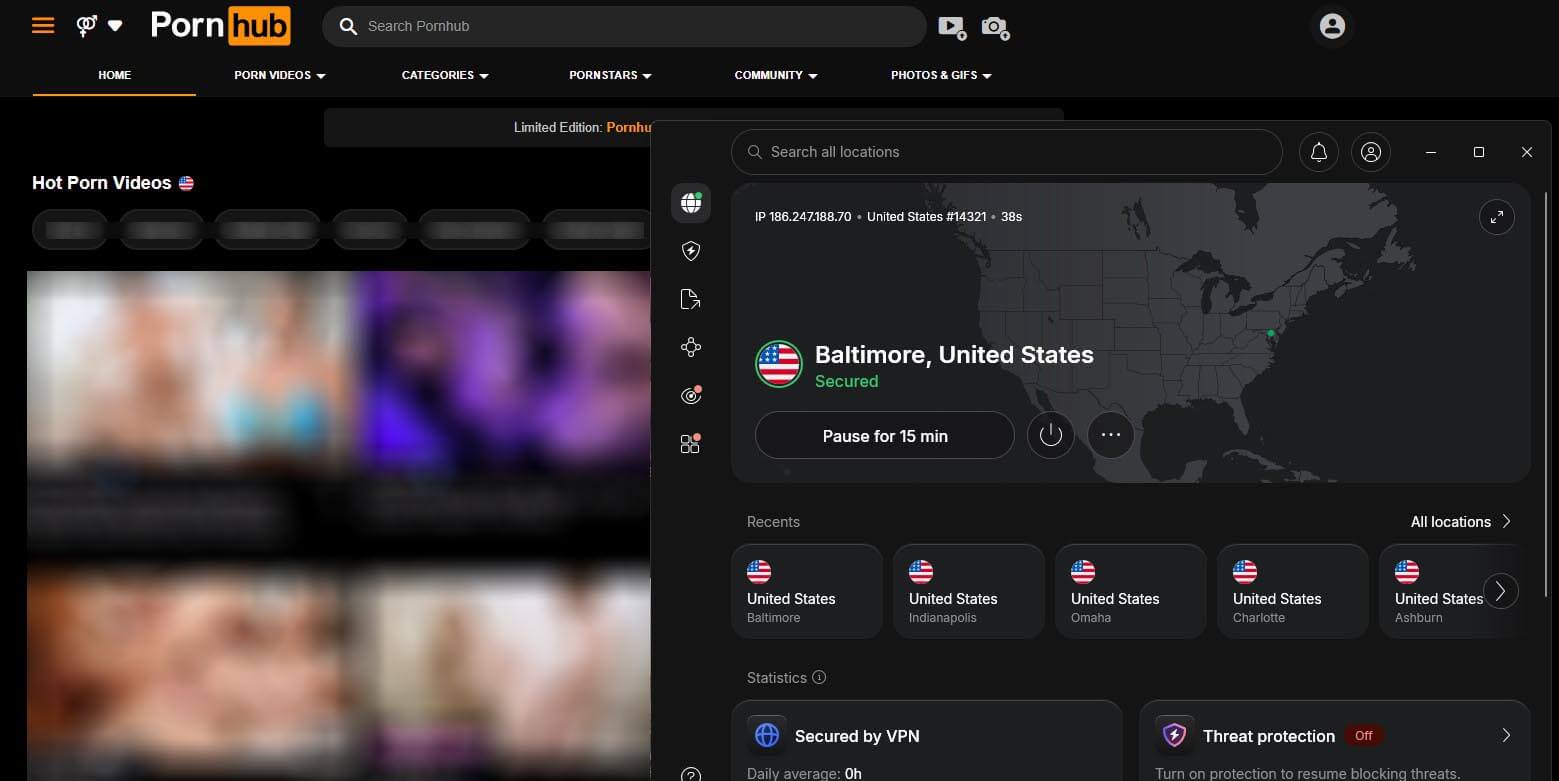The width and height of the screenshot is (1559, 781).
Task: Focus the website search field
Action: coord(624,26)
